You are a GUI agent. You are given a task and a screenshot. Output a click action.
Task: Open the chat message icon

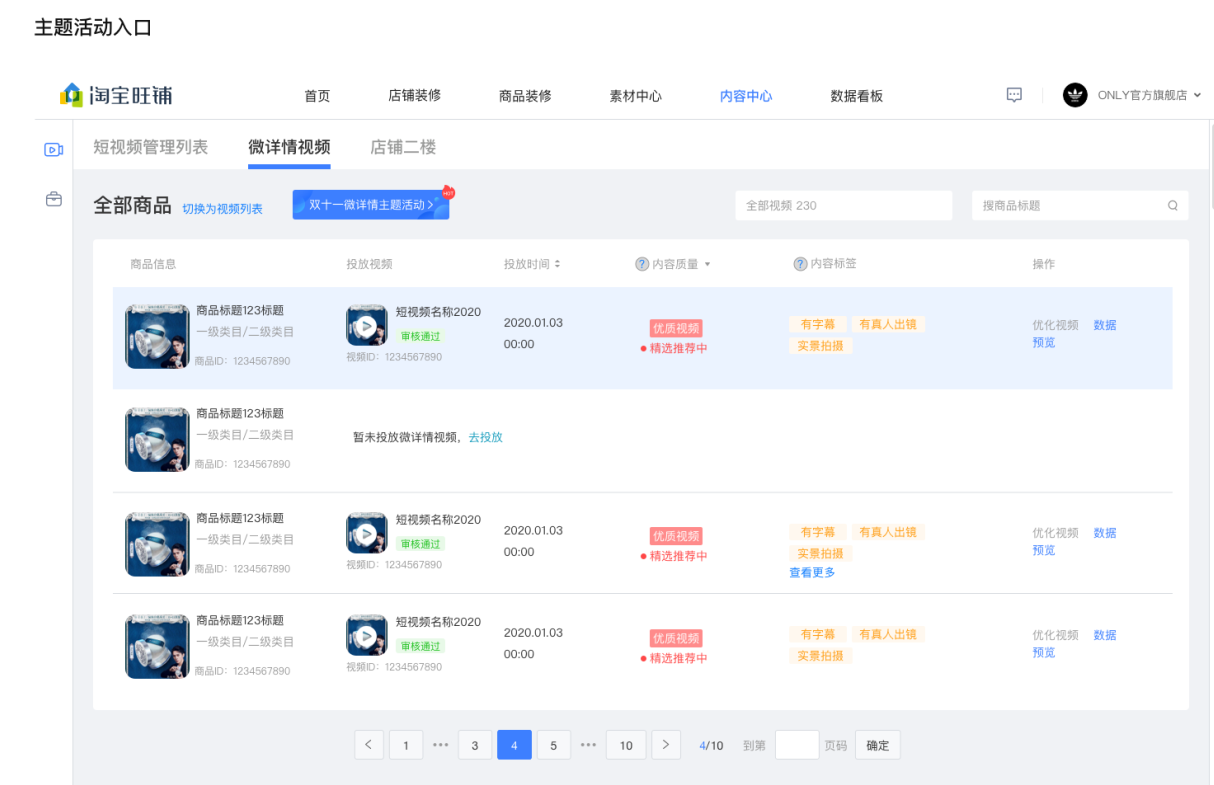(x=1014, y=95)
